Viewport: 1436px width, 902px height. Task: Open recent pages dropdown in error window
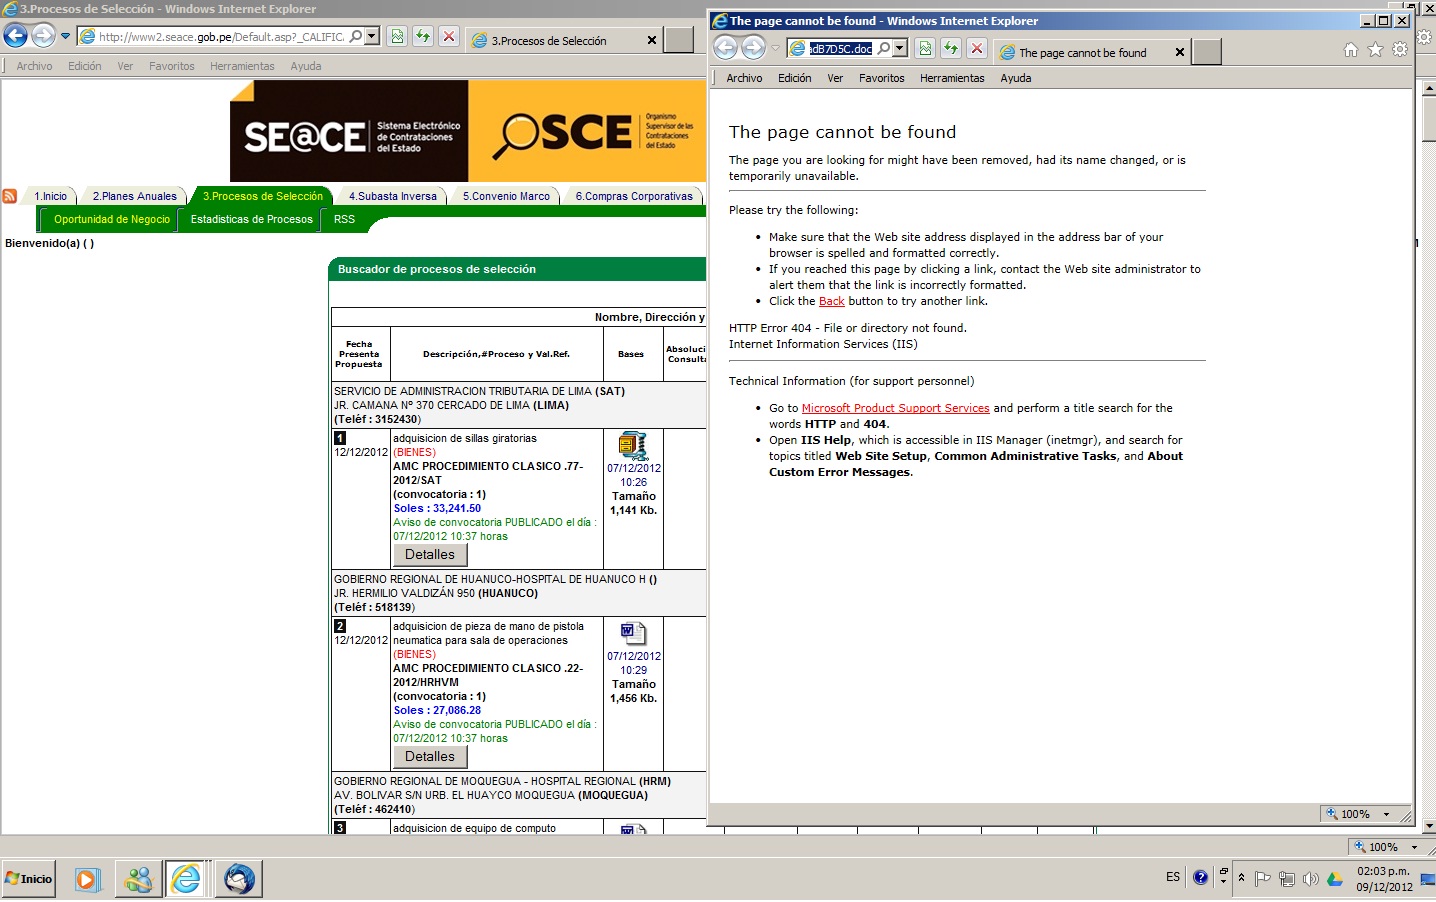coord(775,48)
